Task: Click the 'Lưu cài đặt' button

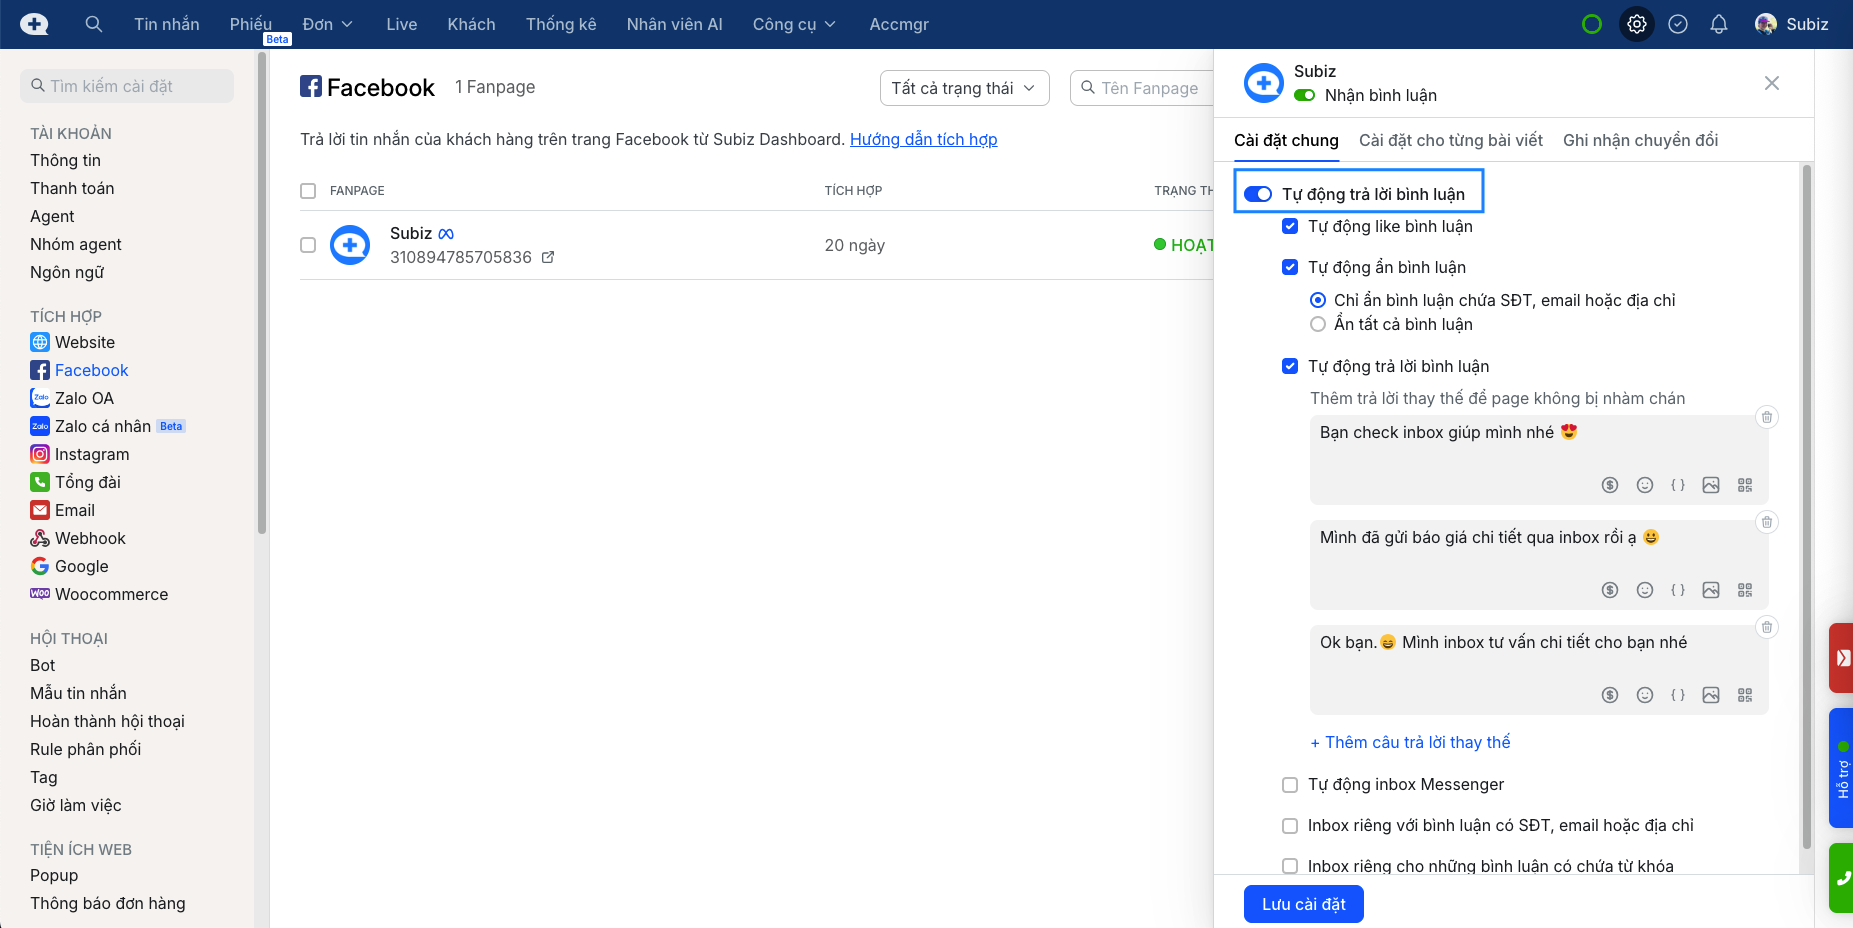Action: coord(1303,904)
